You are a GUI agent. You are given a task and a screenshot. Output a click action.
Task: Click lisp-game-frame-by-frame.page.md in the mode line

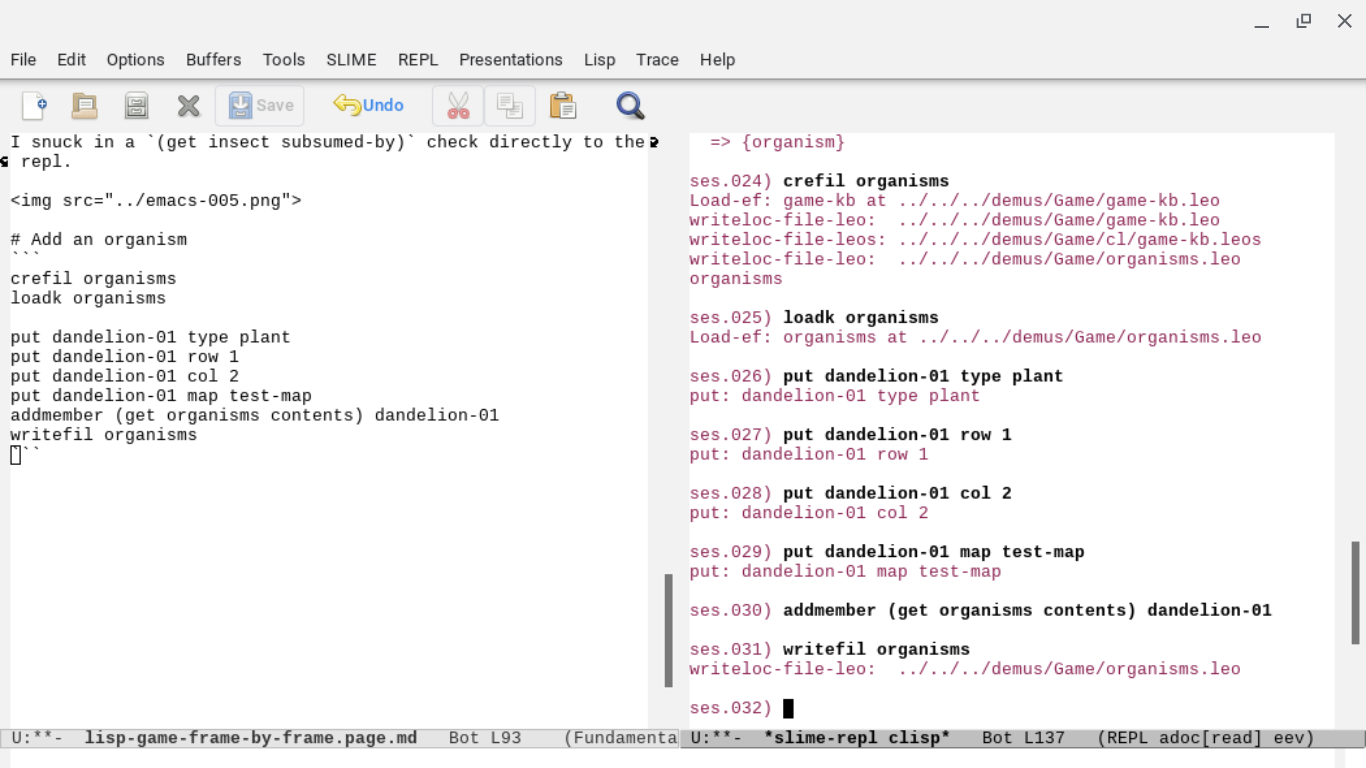(250, 738)
